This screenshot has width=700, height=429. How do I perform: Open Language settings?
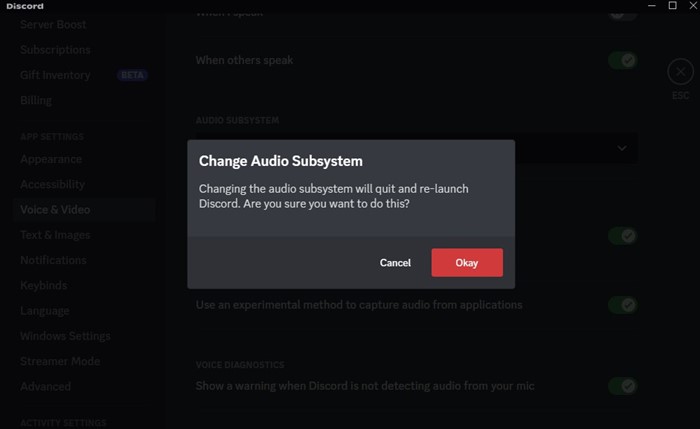pyautogui.click(x=45, y=311)
